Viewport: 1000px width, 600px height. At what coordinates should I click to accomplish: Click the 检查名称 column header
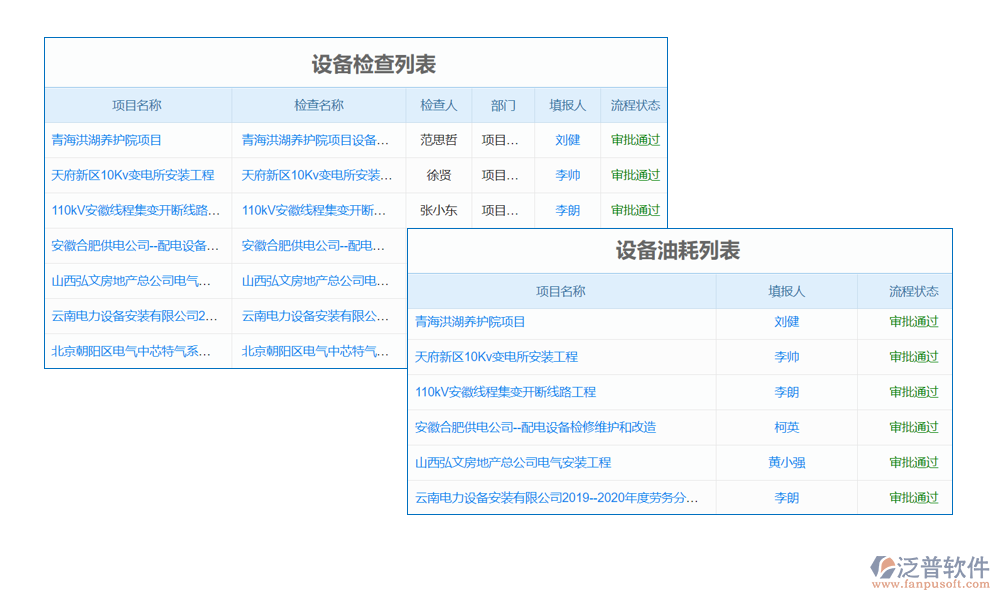(318, 105)
